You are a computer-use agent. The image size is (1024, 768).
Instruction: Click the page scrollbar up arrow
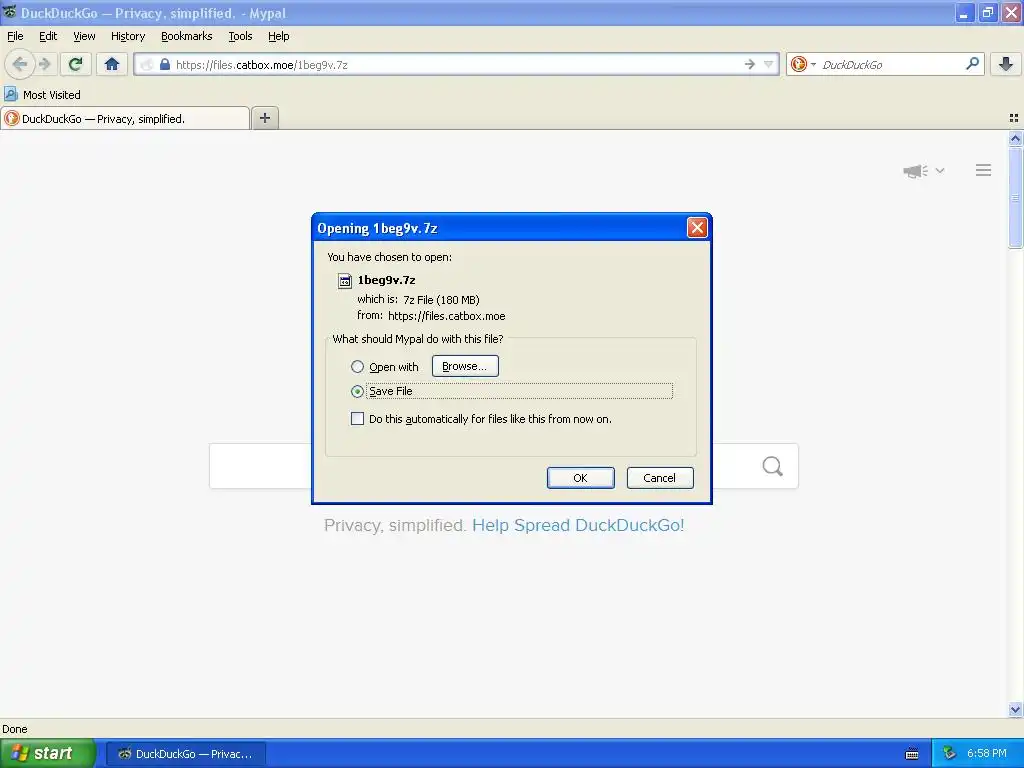pyautogui.click(x=1015, y=138)
